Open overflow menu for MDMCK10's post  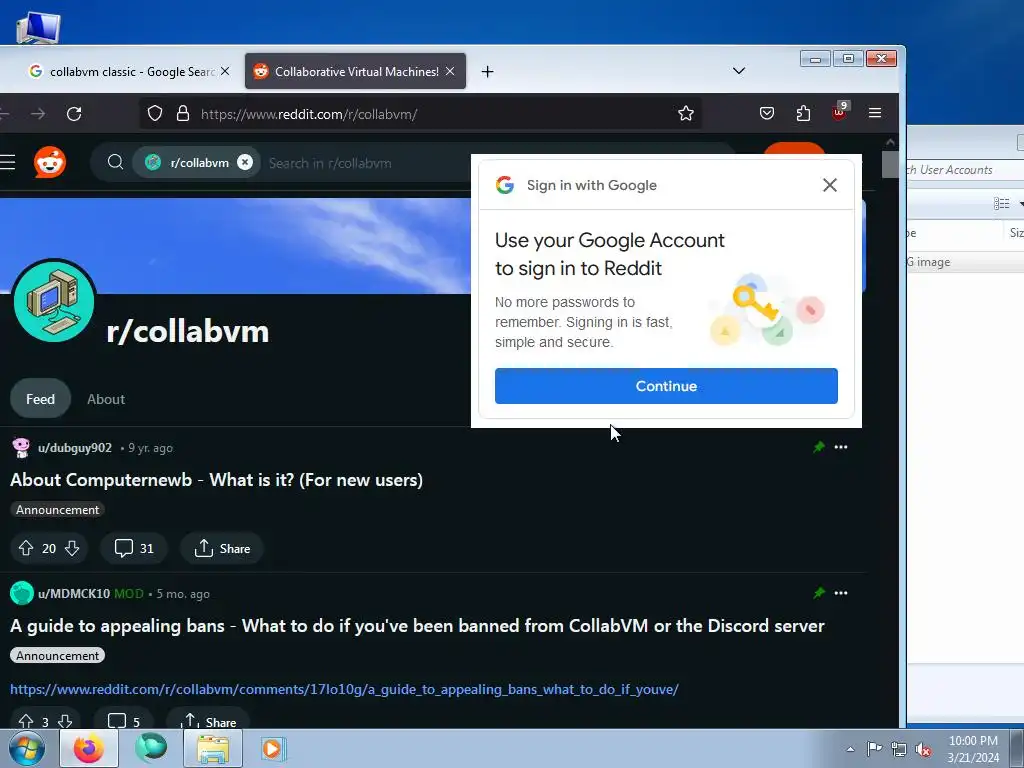click(x=841, y=593)
